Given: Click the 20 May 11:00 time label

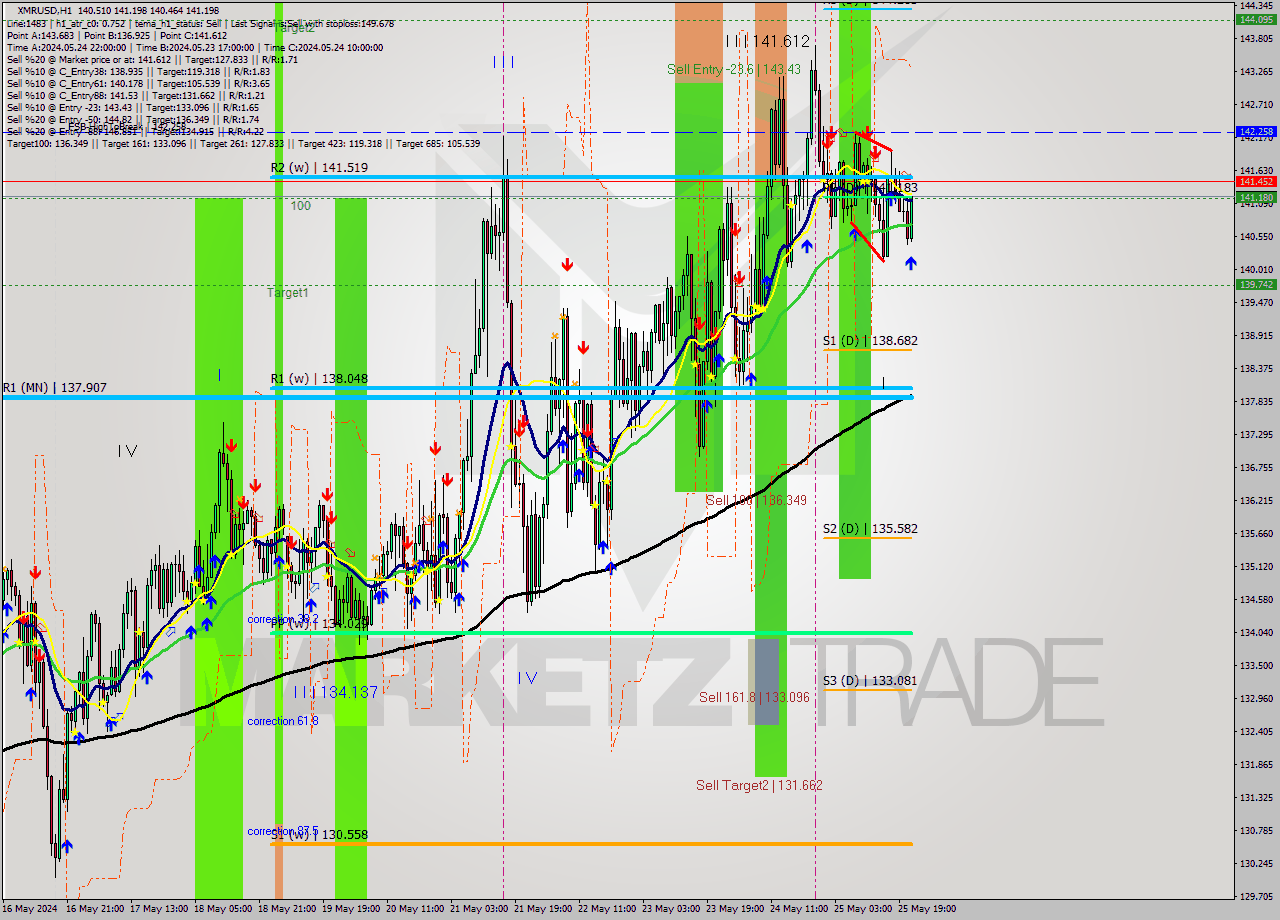Looking at the screenshot, I should pos(415,909).
